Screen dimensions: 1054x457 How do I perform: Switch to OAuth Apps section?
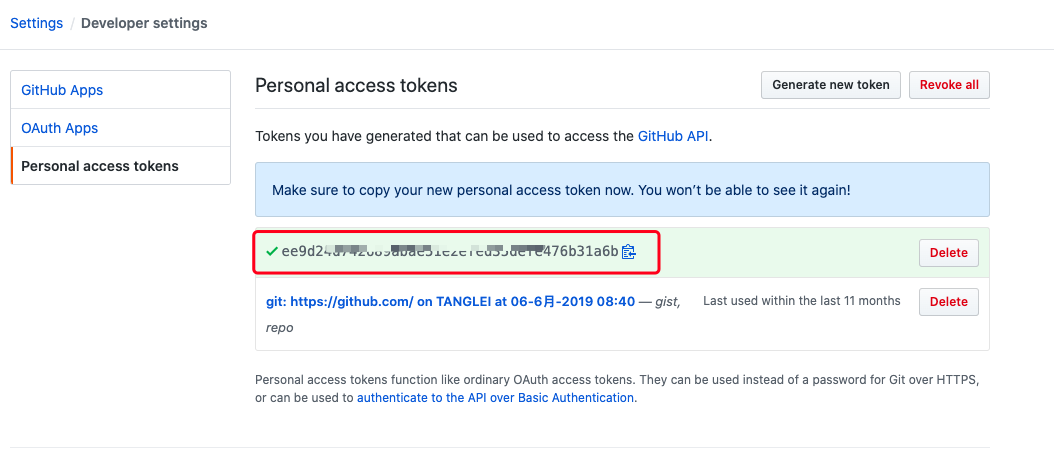tap(60, 128)
